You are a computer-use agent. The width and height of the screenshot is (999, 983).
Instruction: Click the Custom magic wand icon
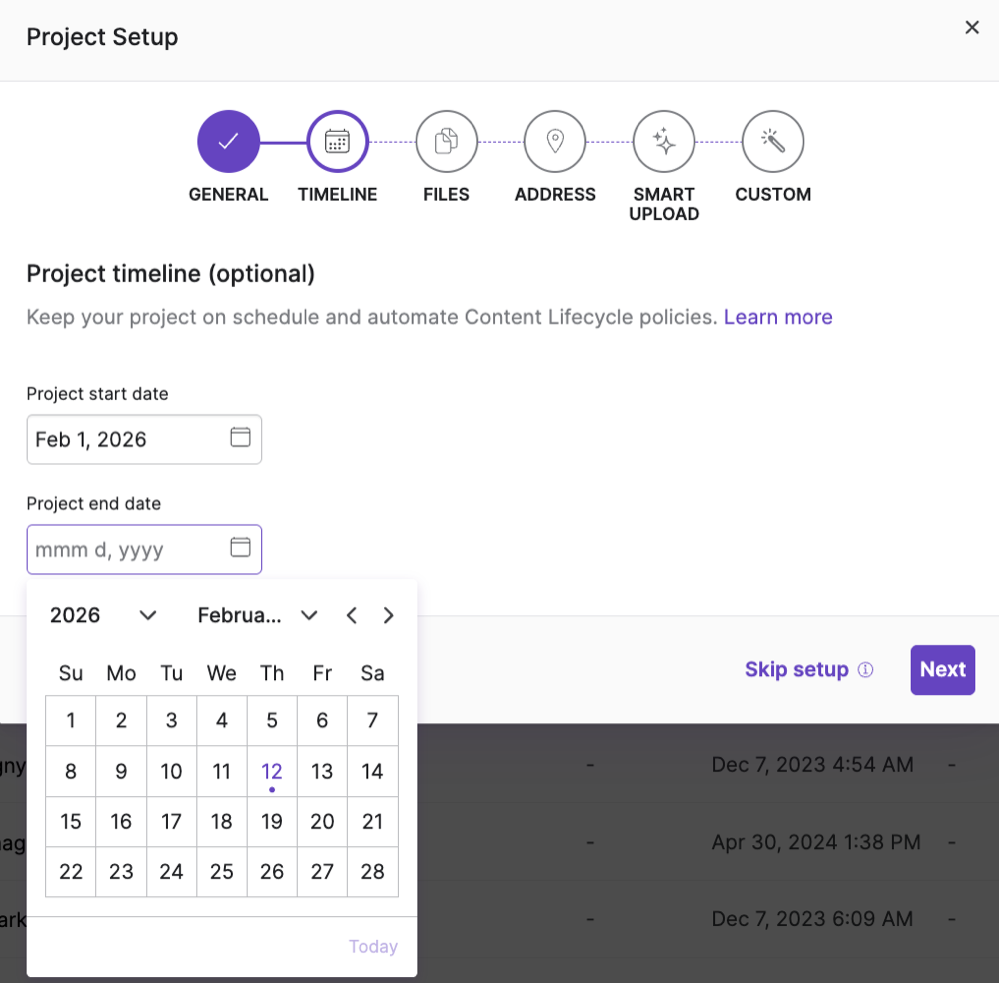pyautogui.click(x=772, y=140)
